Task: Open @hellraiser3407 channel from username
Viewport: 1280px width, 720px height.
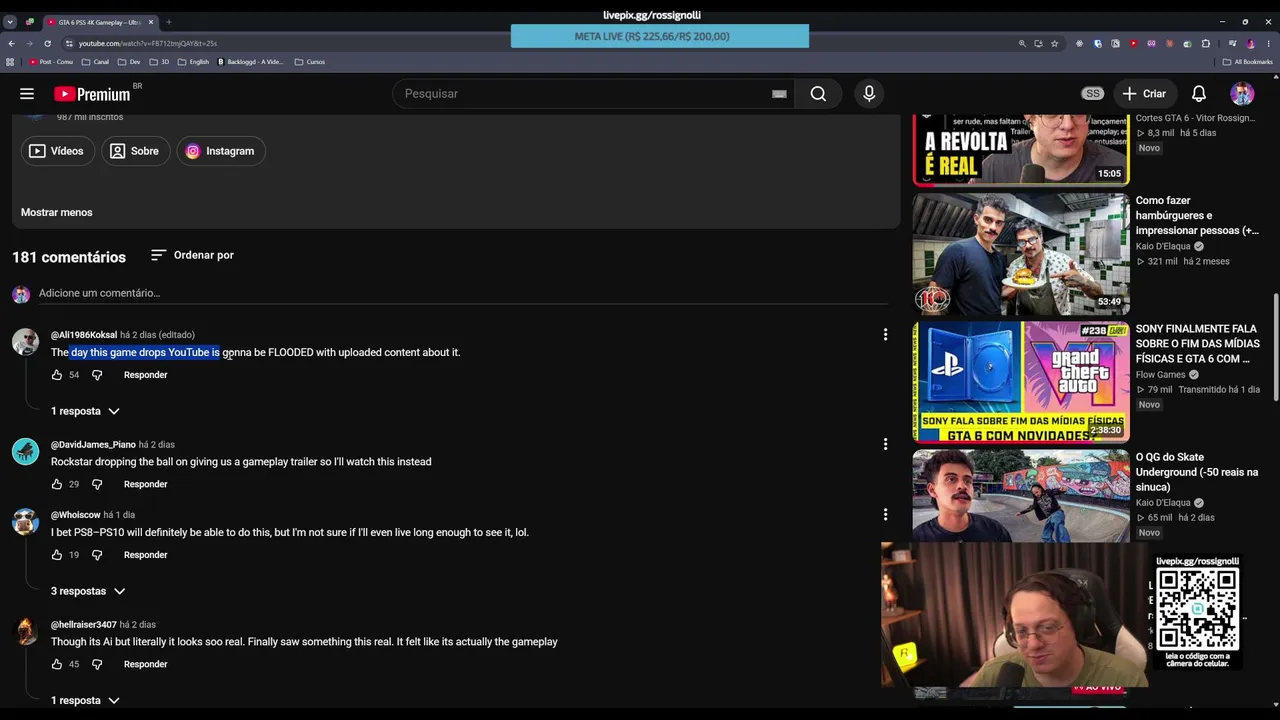Action: click(x=84, y=625)
